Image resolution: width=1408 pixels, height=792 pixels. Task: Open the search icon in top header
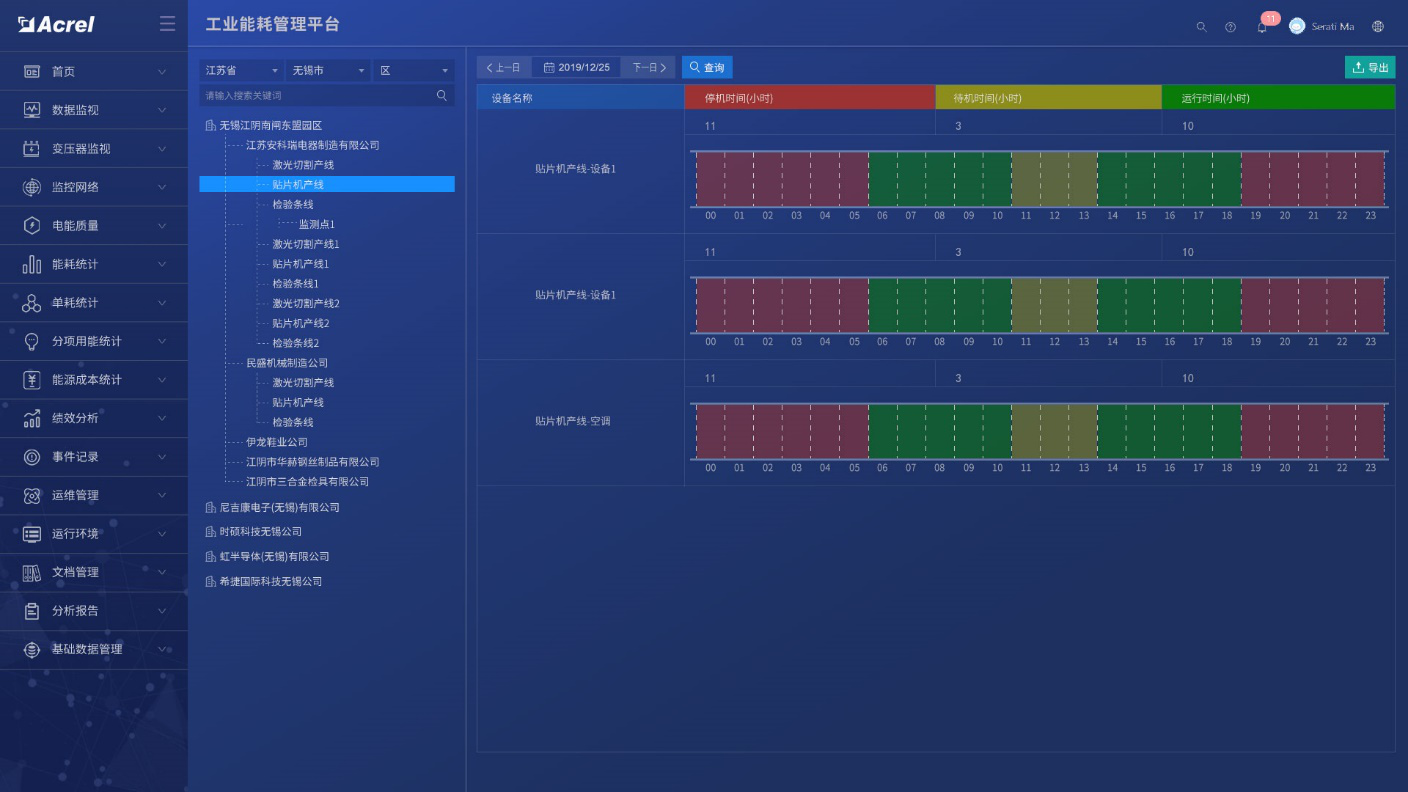pos(1201,27)
